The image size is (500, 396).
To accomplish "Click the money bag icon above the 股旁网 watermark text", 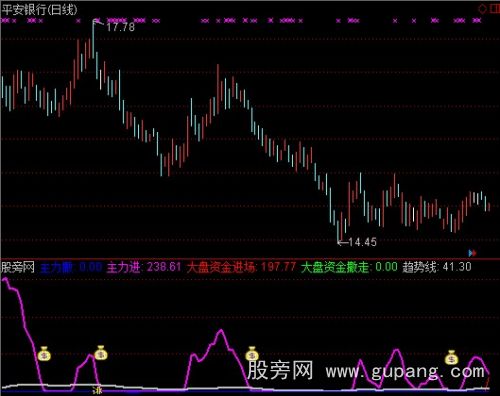I will [252, 354].
